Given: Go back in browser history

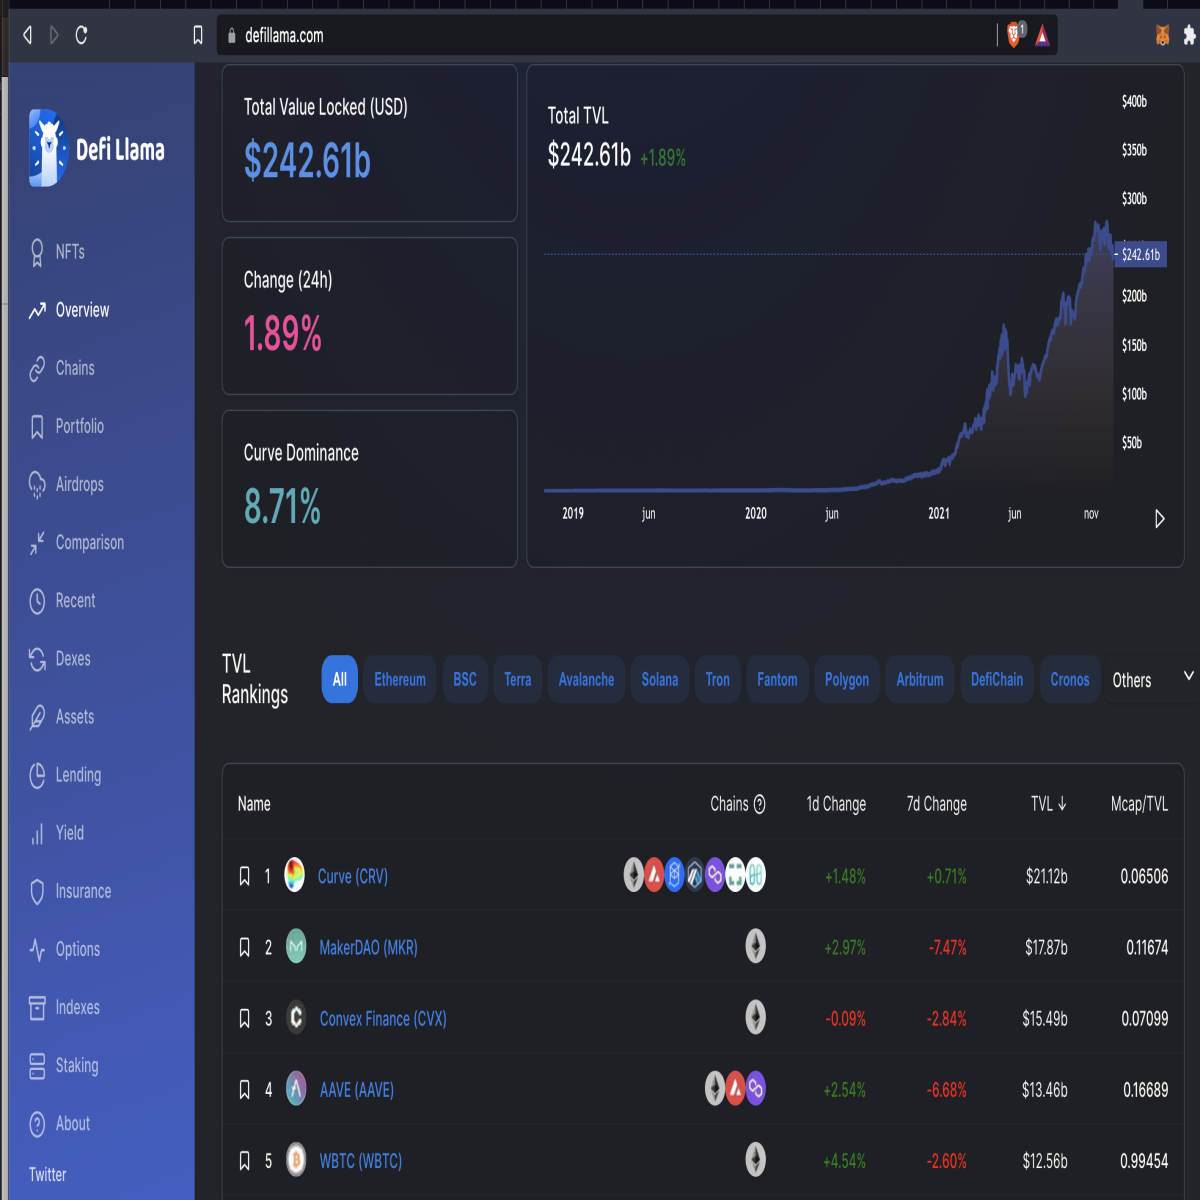Looking at the screenshot, I should point(27,35).
